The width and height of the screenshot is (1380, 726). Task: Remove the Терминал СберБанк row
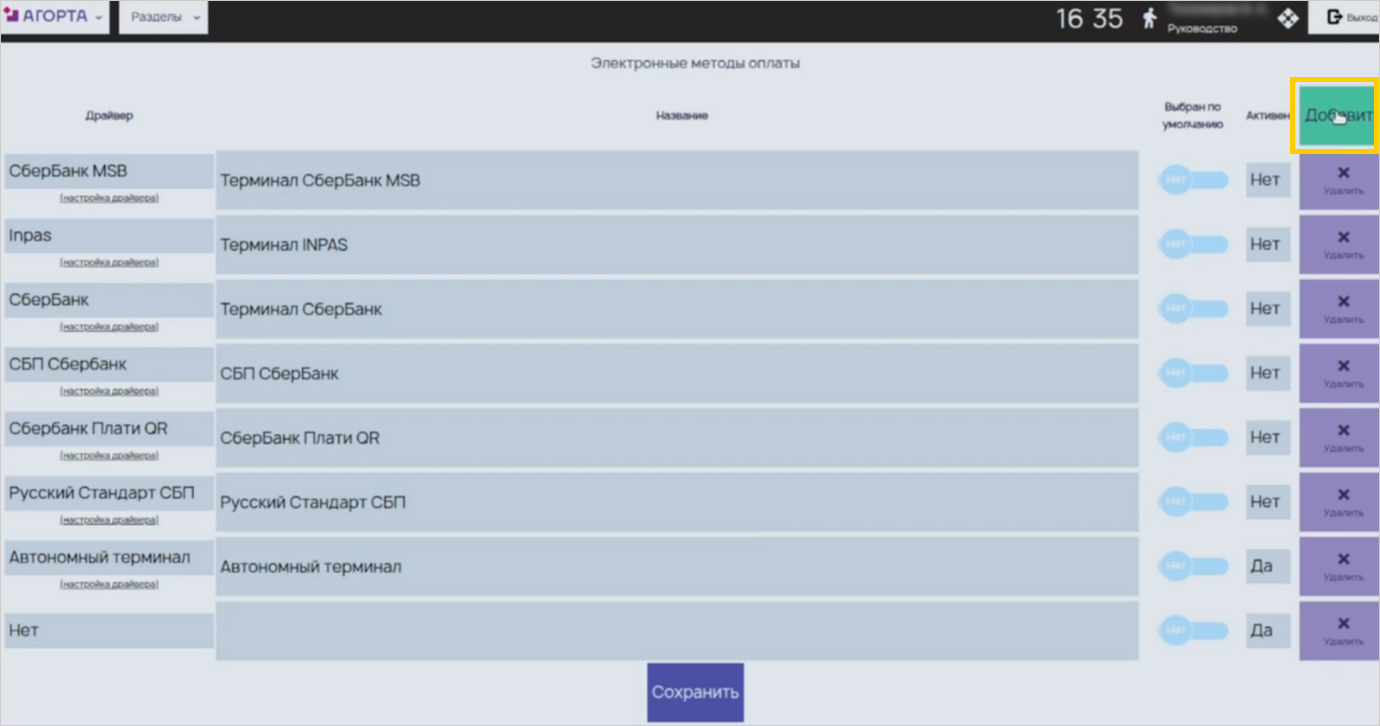(1338, 309)
